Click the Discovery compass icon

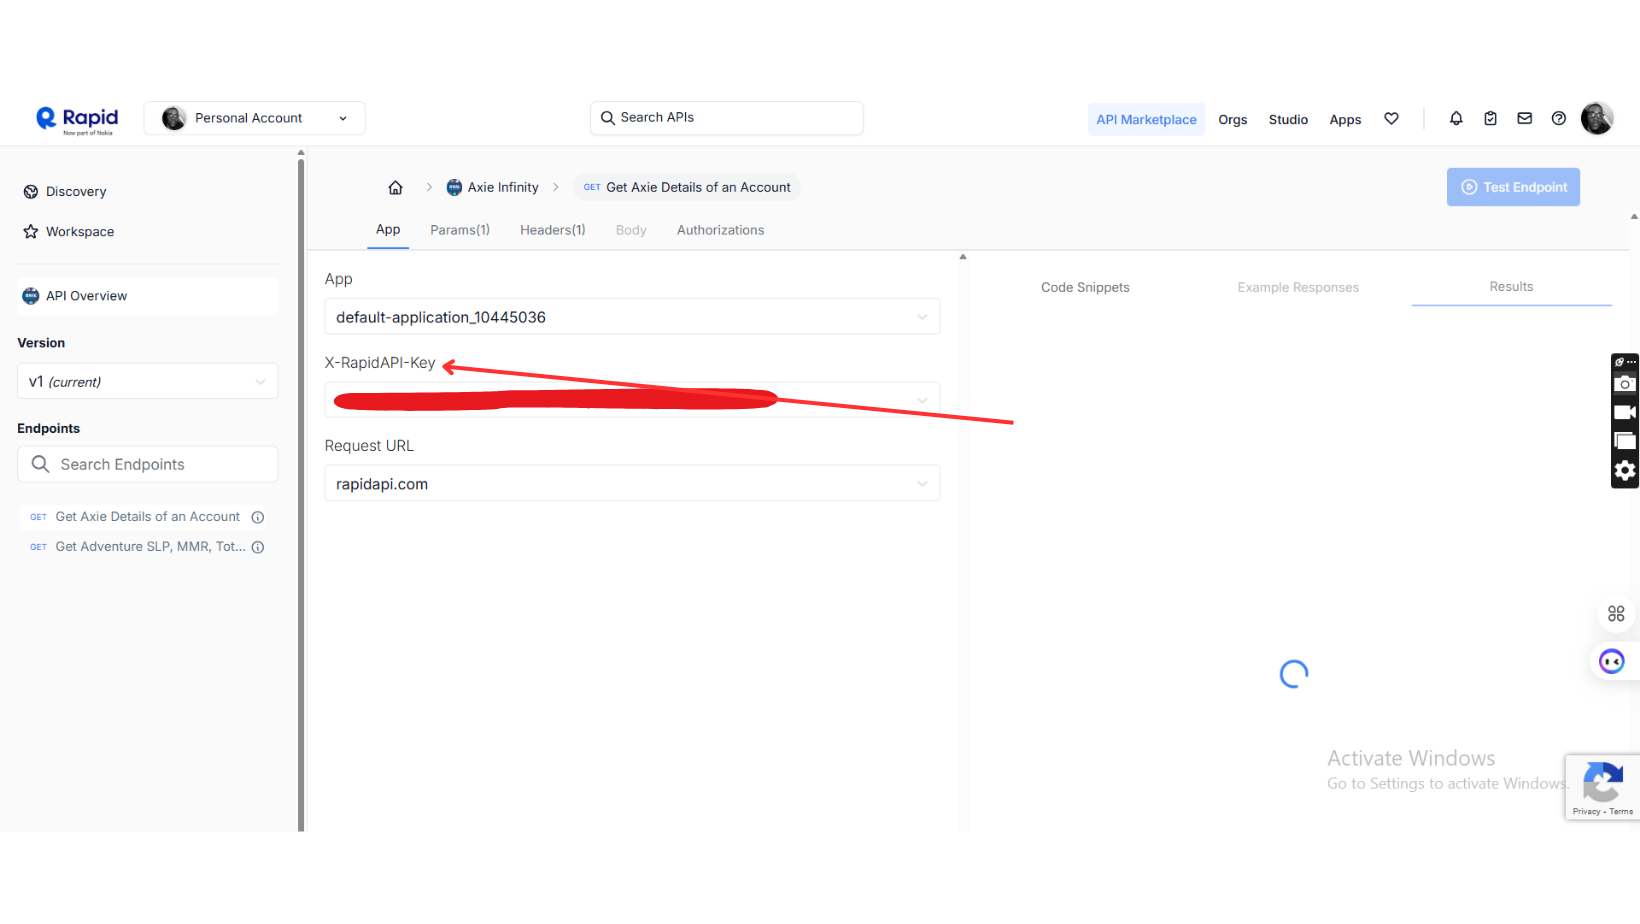coord(31,192)
